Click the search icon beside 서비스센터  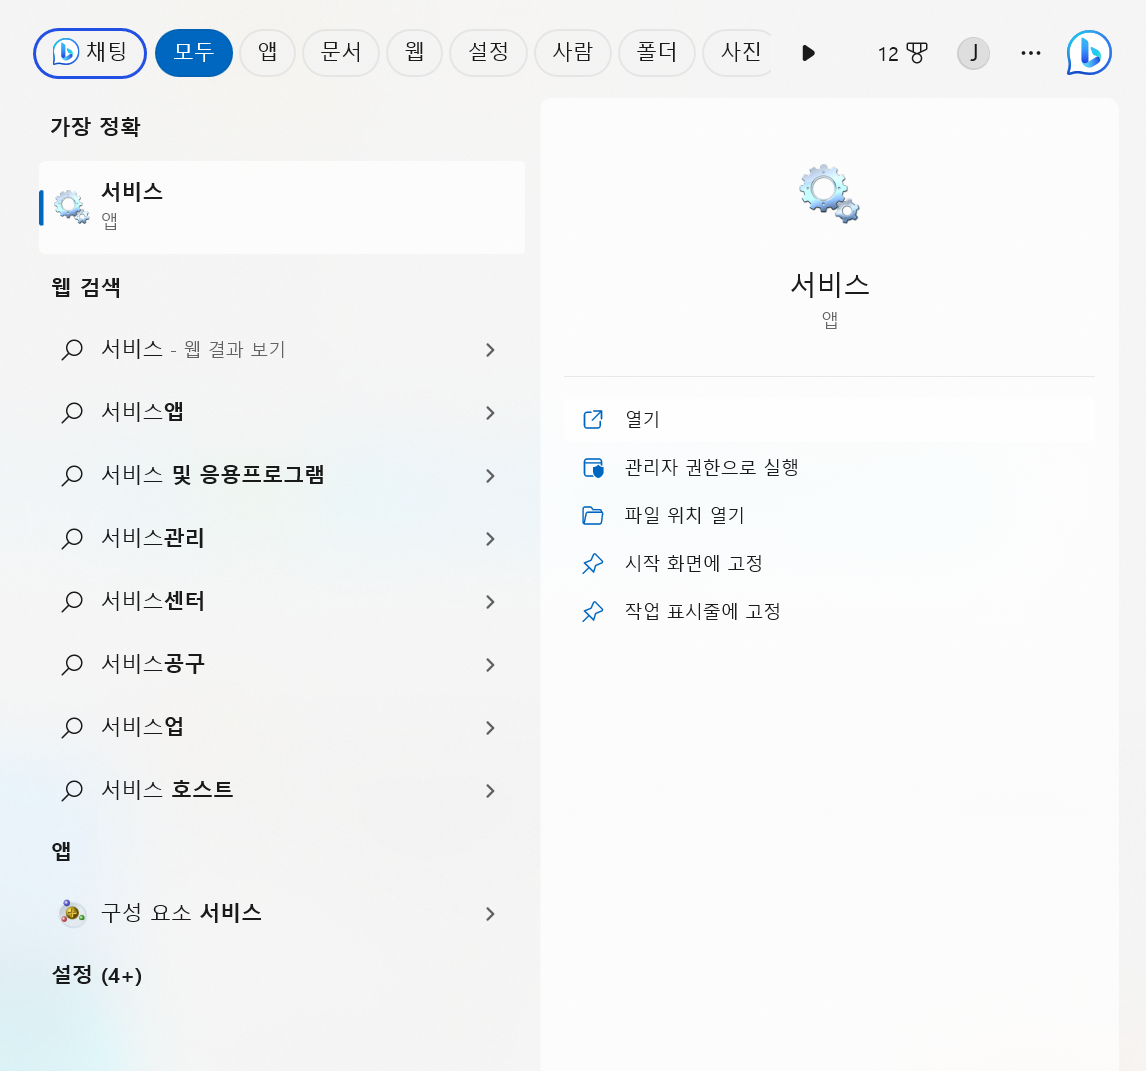click(x=72, y=601)
